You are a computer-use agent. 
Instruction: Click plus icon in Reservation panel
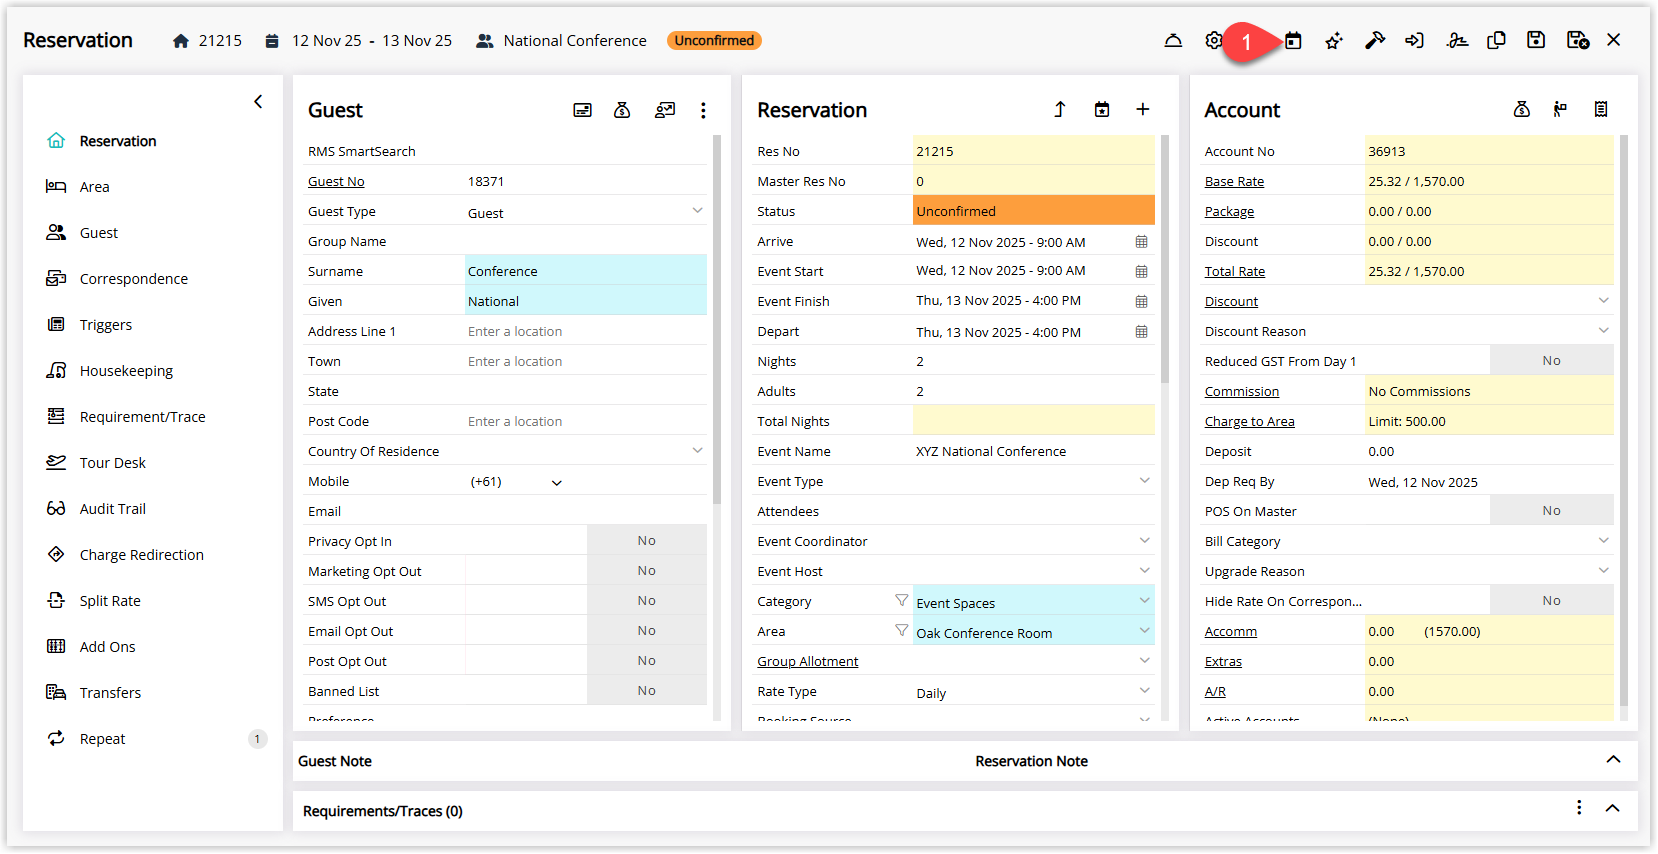click(x=1143, y=110)
